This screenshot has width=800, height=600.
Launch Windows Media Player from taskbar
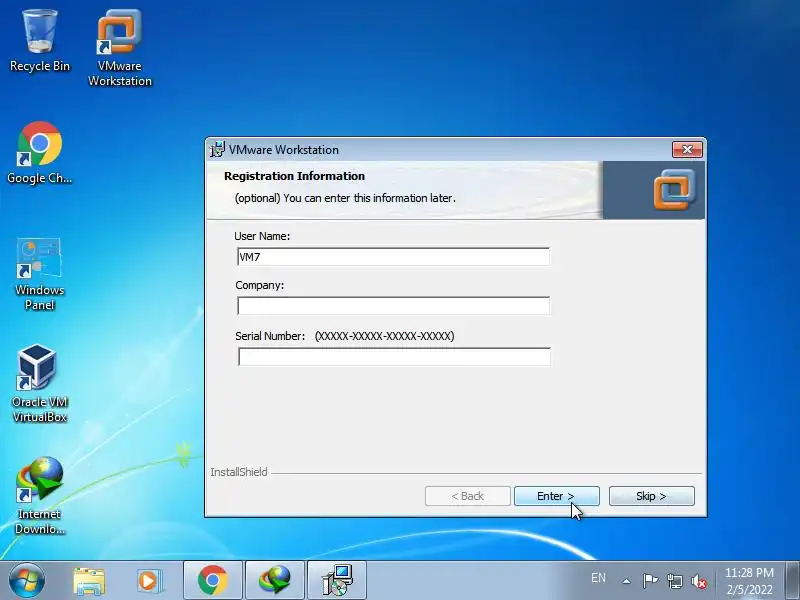click(x=150, y=581)
